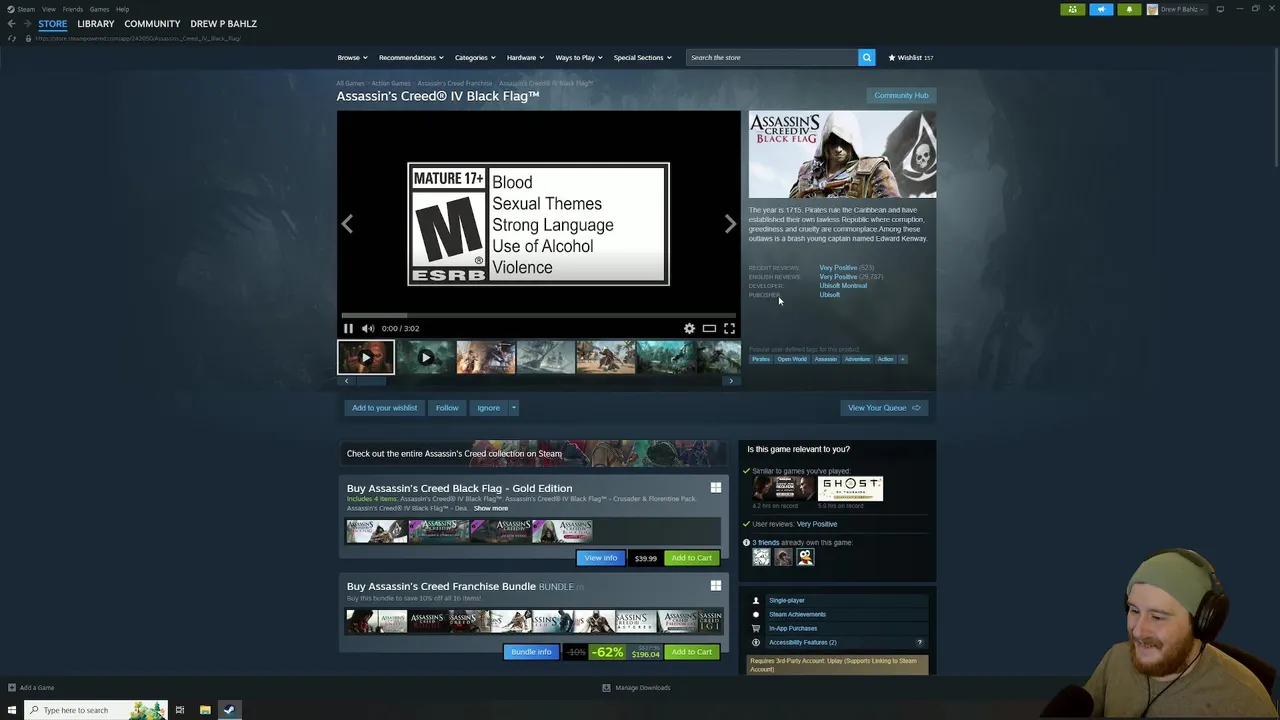Click the Open World tag
1280x720 pixels.
point(792,359)
